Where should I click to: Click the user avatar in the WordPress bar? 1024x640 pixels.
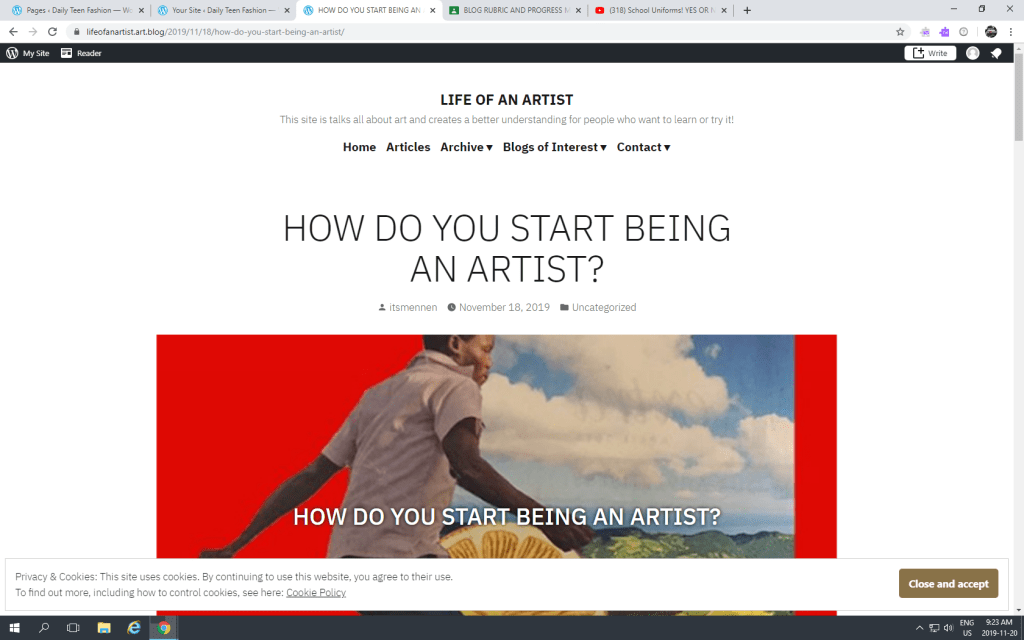pos(972,53)
